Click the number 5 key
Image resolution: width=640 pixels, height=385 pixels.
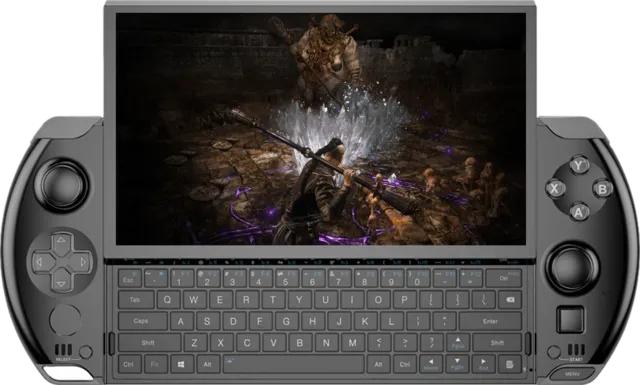click(x=286, y=279)
